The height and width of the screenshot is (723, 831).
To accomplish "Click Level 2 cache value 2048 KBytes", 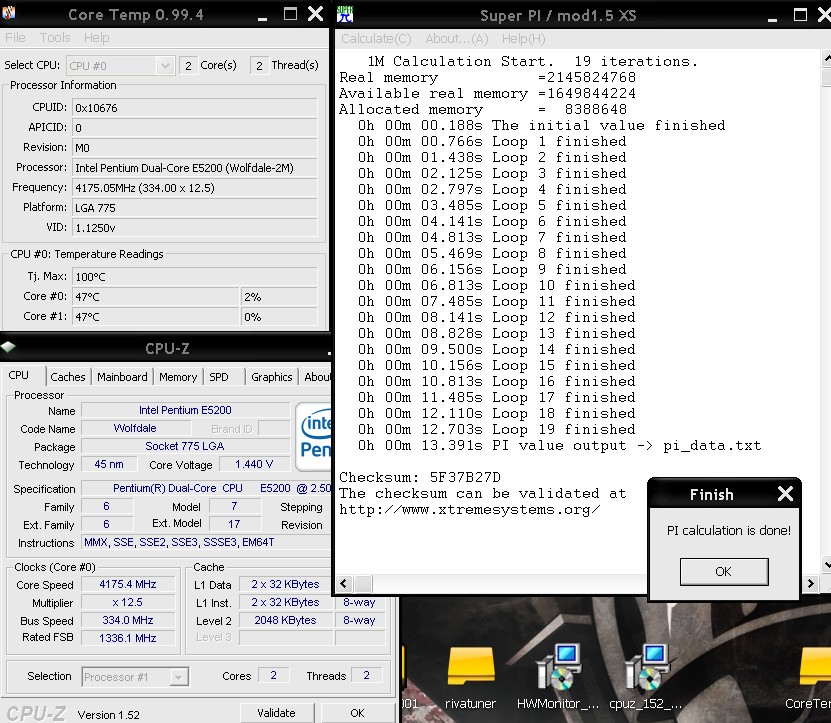I will 285,620.
